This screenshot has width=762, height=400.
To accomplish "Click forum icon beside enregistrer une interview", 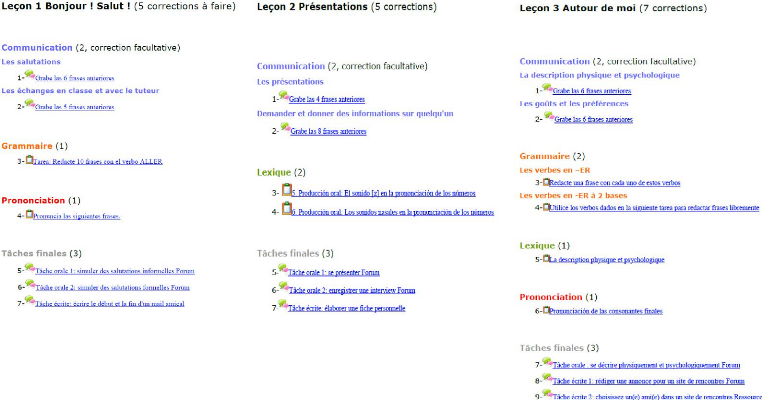I will [x=284, y=287].
